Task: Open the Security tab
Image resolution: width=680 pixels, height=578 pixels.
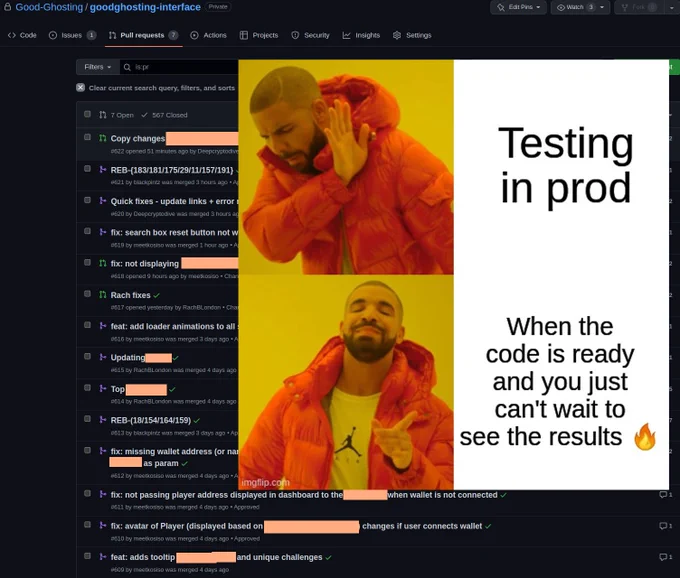Action: (x=311, y=35)
